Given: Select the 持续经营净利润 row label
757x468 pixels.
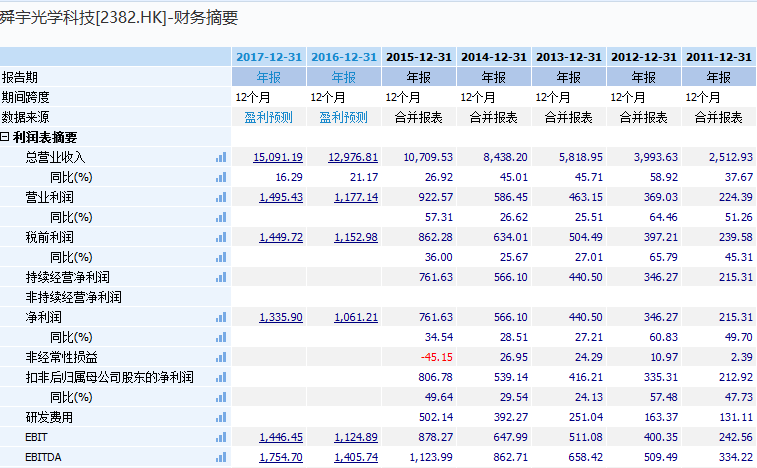Looking at the screenshot, I should (x=68, y=277).
